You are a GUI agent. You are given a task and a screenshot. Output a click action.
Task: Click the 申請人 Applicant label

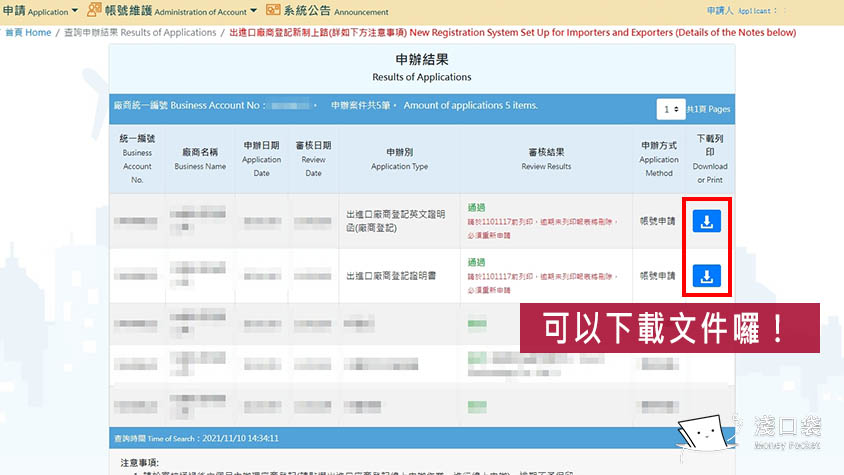pyautogui.click(x=742, y=11)
